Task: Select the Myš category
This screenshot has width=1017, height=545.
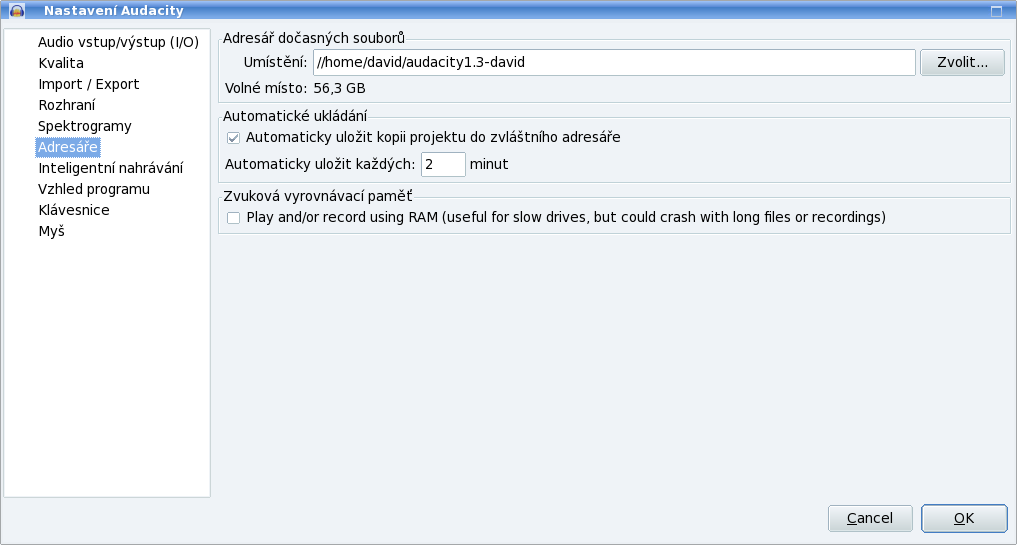Action: point(52,231)
